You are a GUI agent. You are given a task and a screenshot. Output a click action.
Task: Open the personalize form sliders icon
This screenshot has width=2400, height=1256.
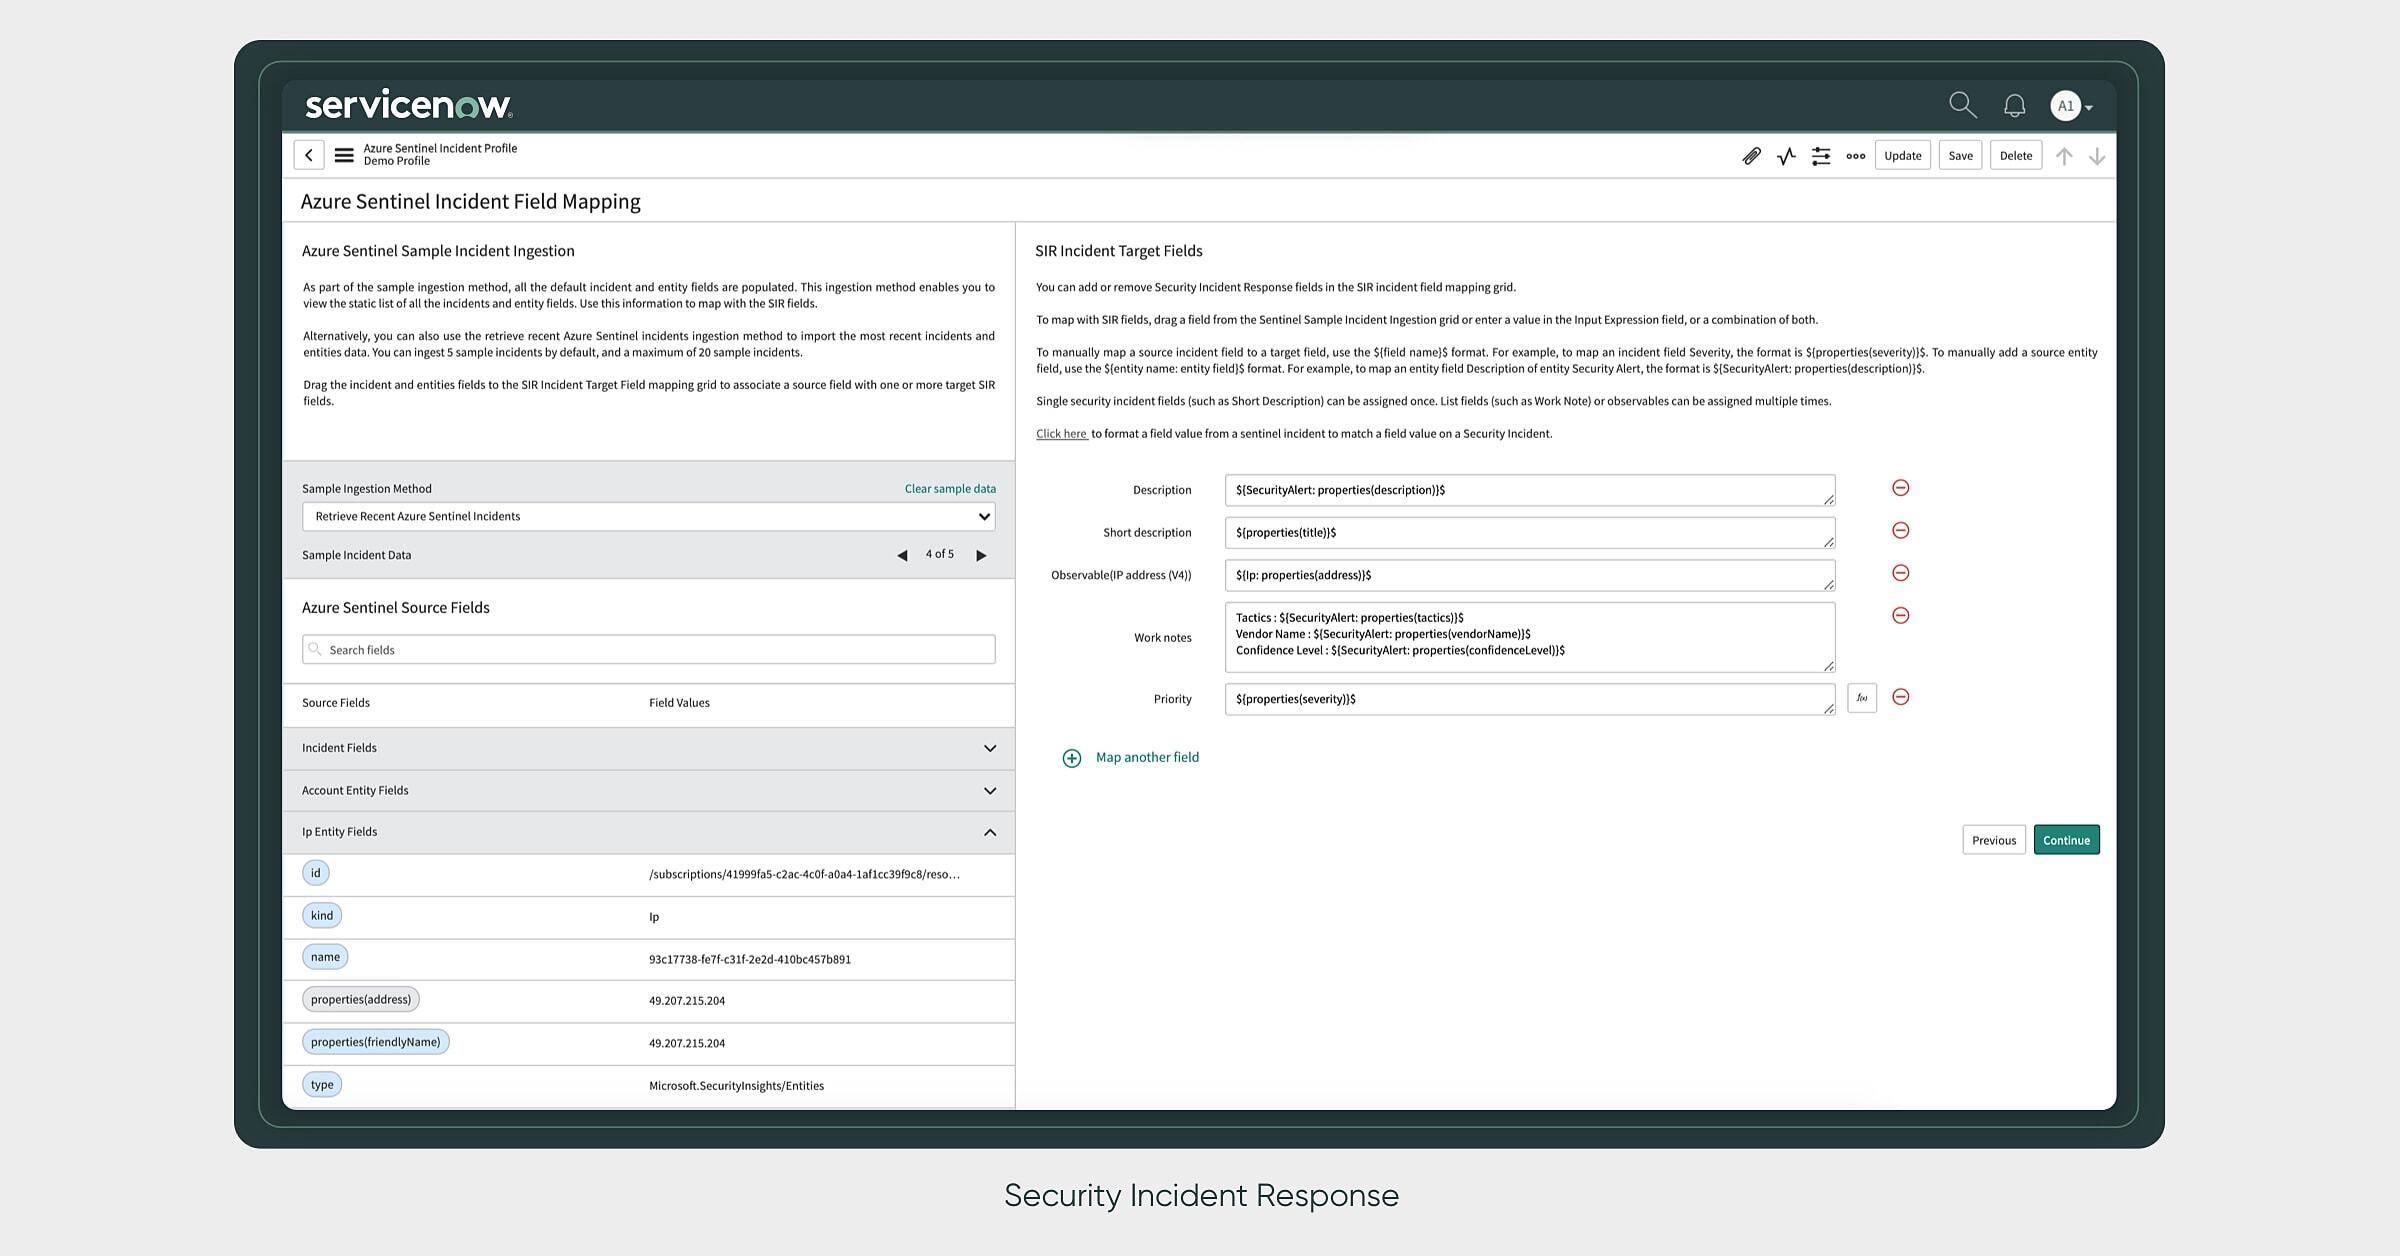pos(1821,156)
